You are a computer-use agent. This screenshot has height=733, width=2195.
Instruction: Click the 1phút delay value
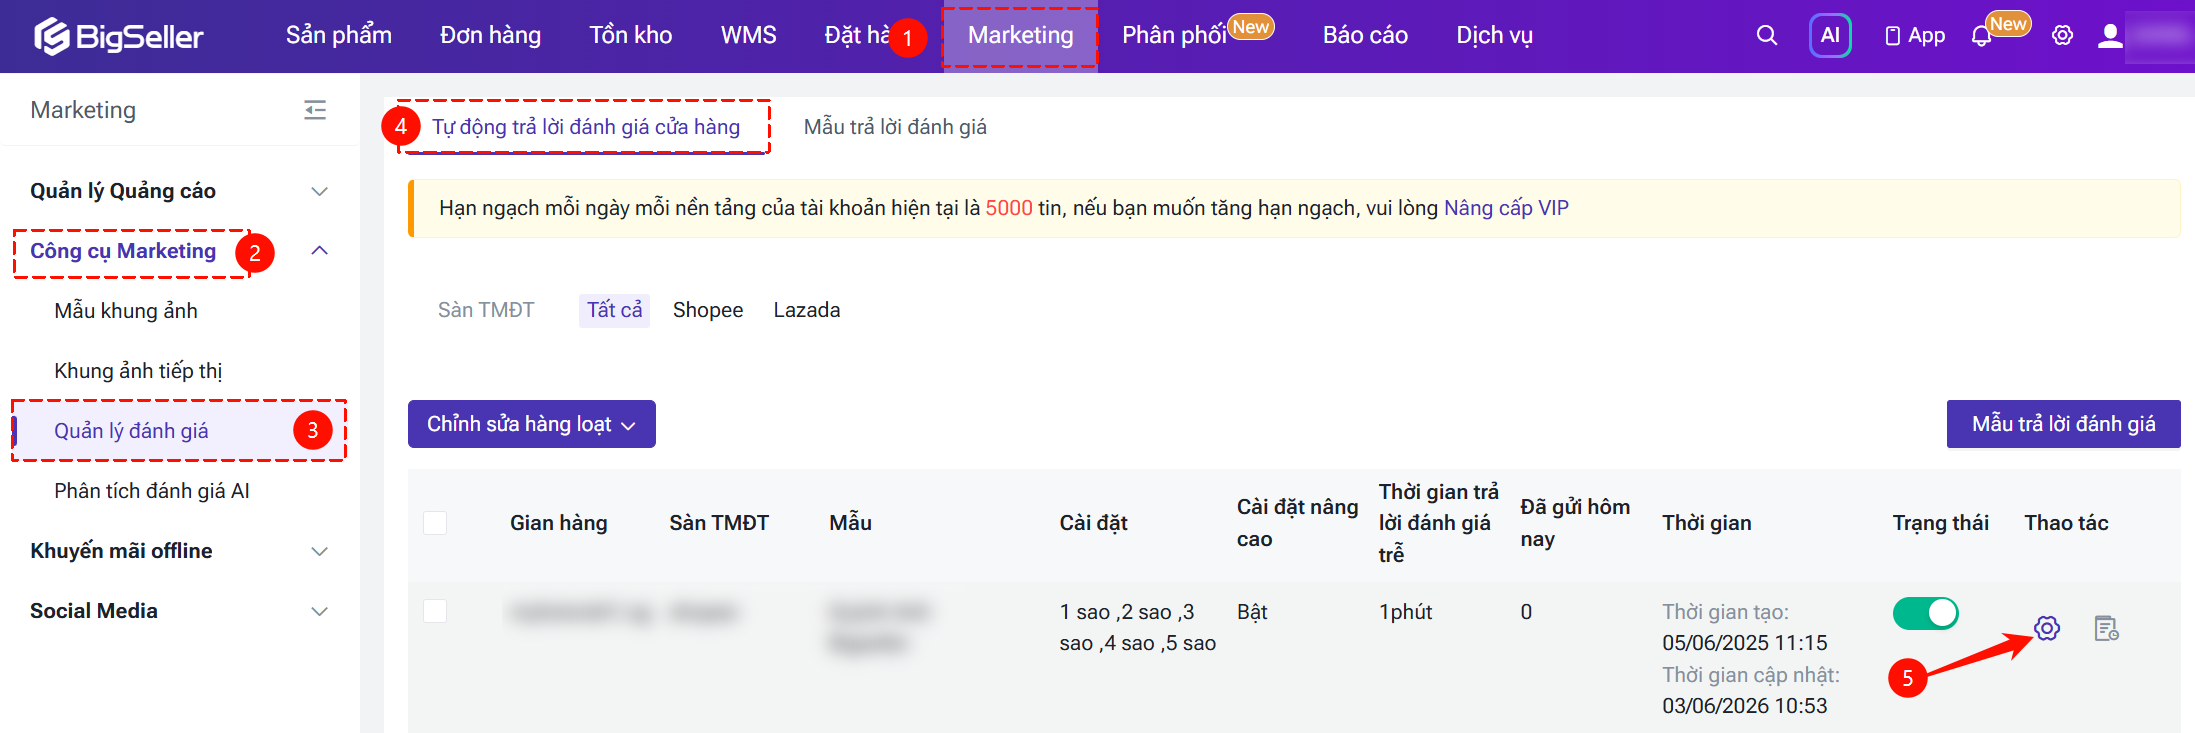pyautogui.click(x=1405, y=612)
